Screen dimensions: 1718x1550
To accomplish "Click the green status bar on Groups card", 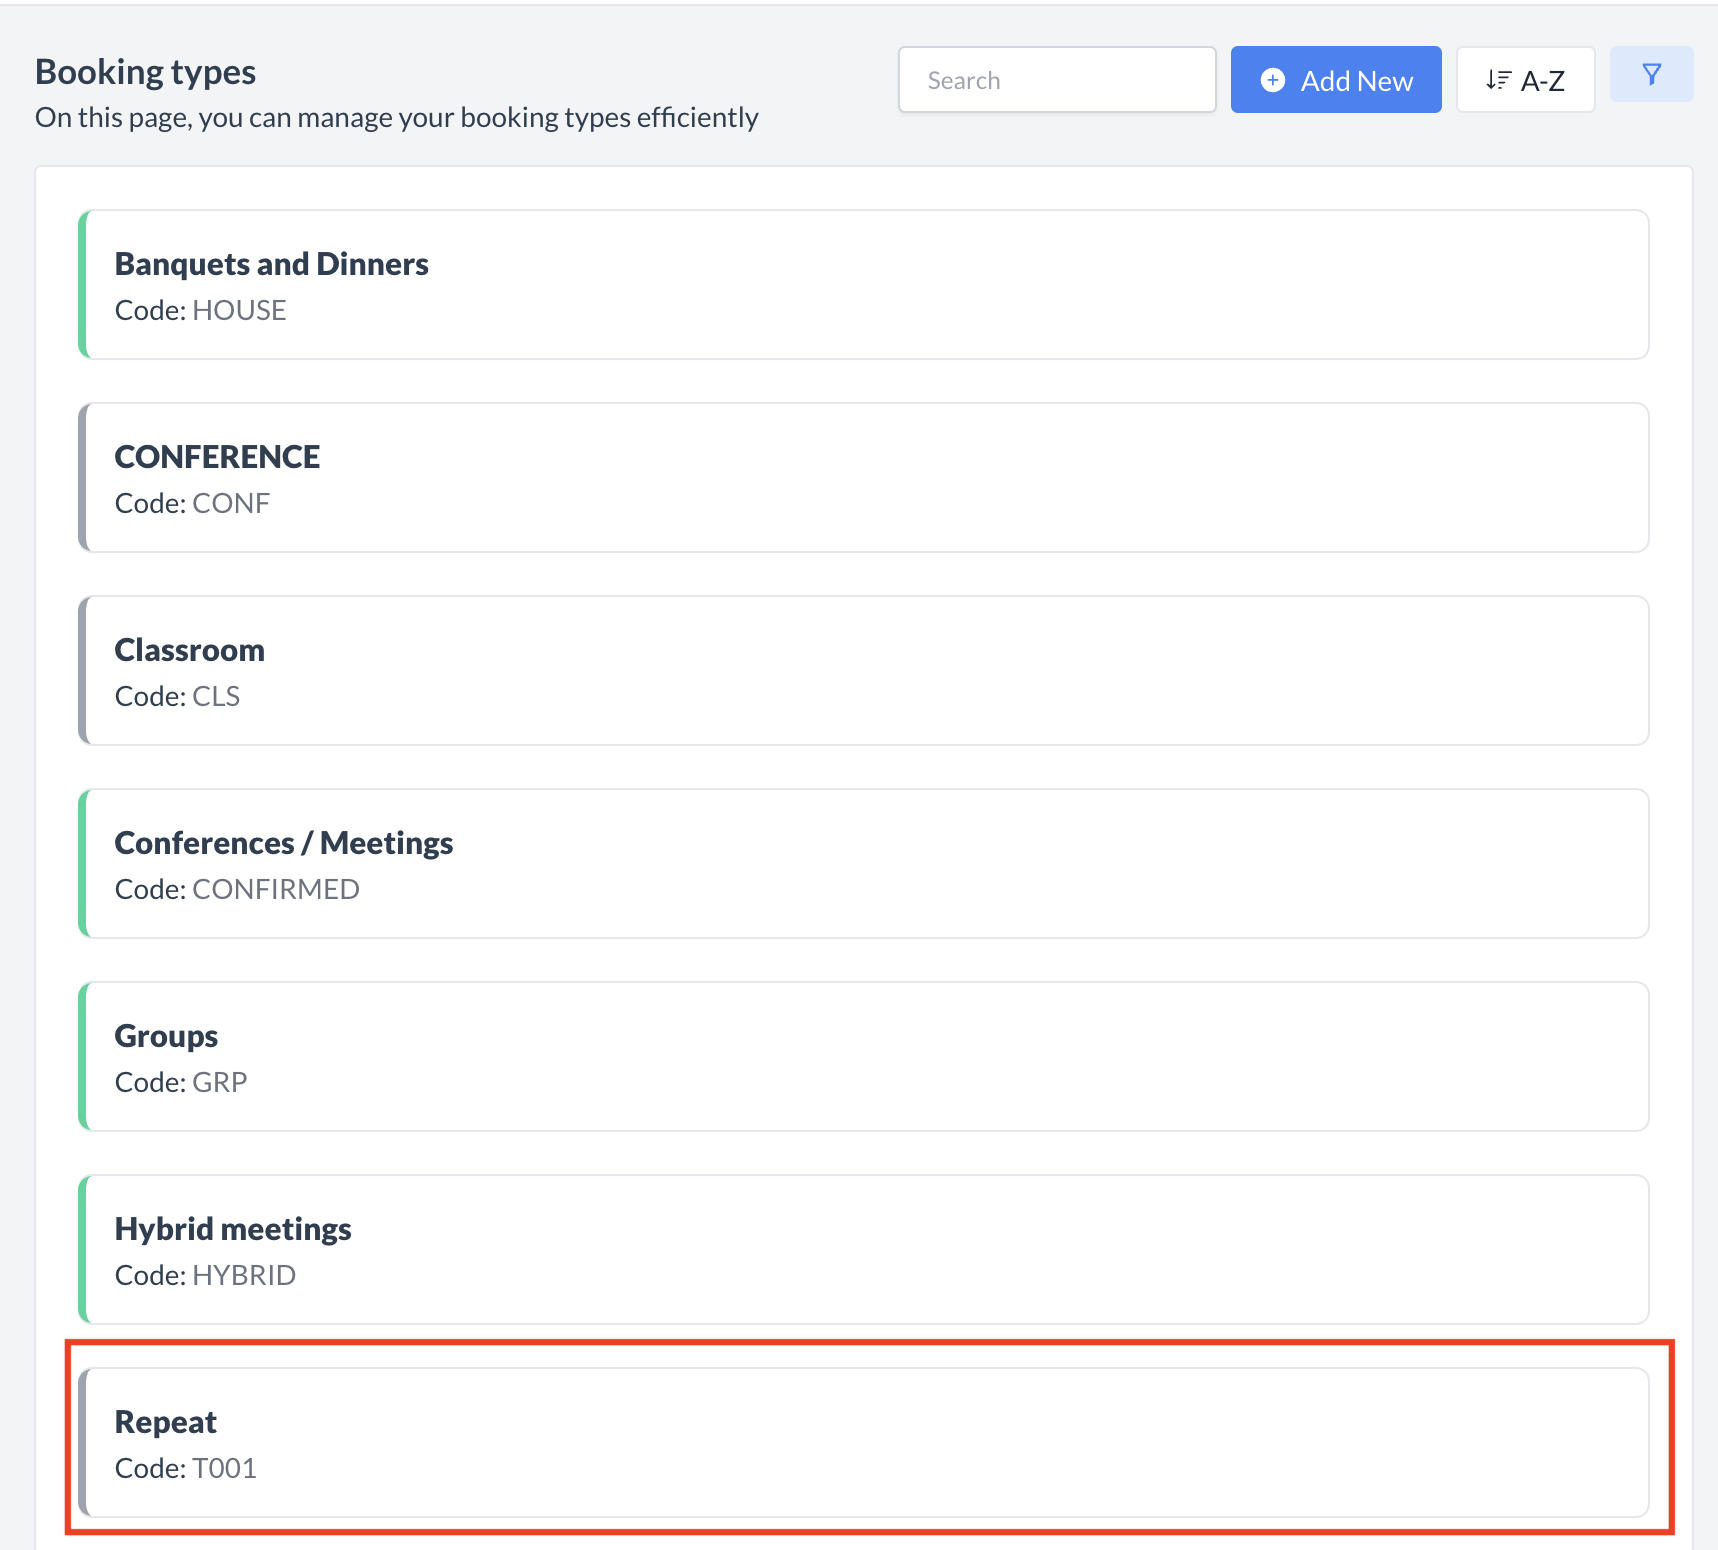I will point(84,1056).
